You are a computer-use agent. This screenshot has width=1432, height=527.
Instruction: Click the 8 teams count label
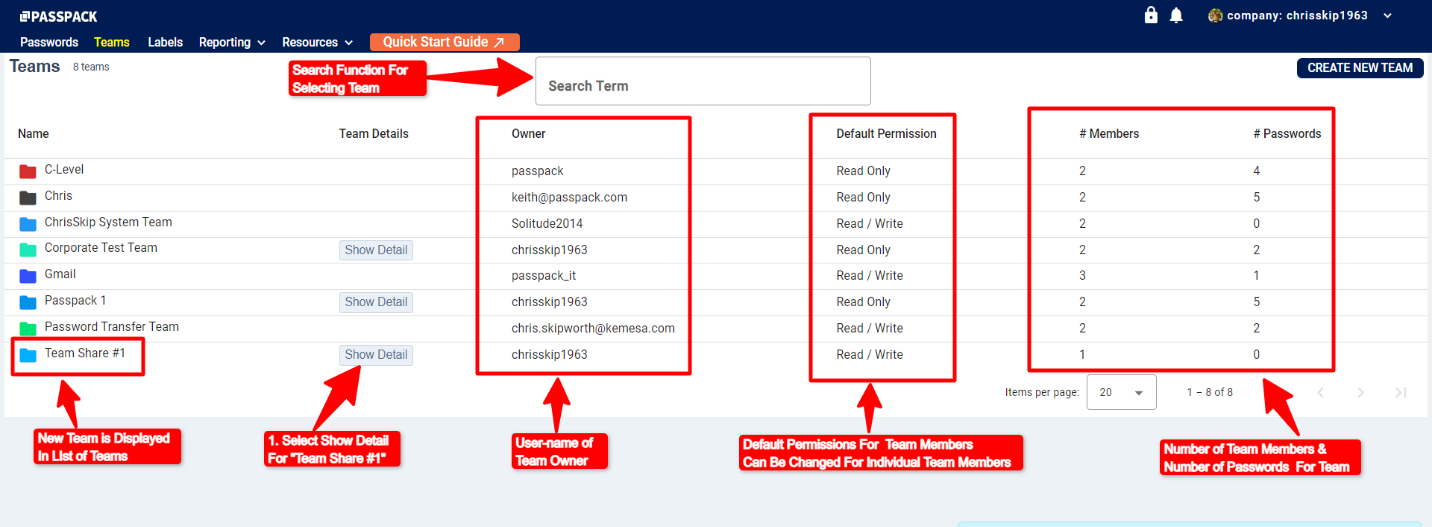click(91, 67)
